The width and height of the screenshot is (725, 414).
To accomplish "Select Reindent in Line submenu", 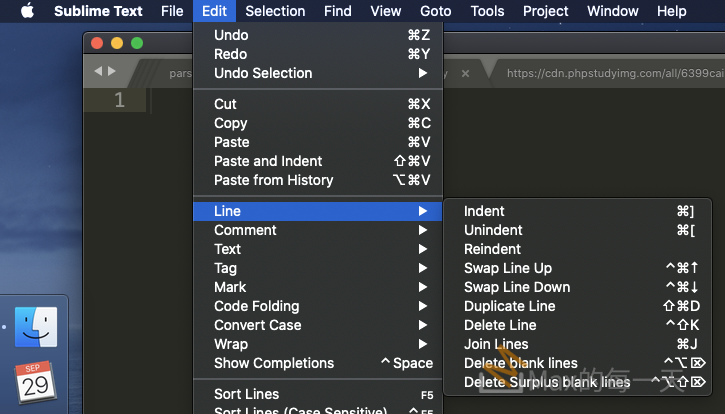I will tap(492, 249).
